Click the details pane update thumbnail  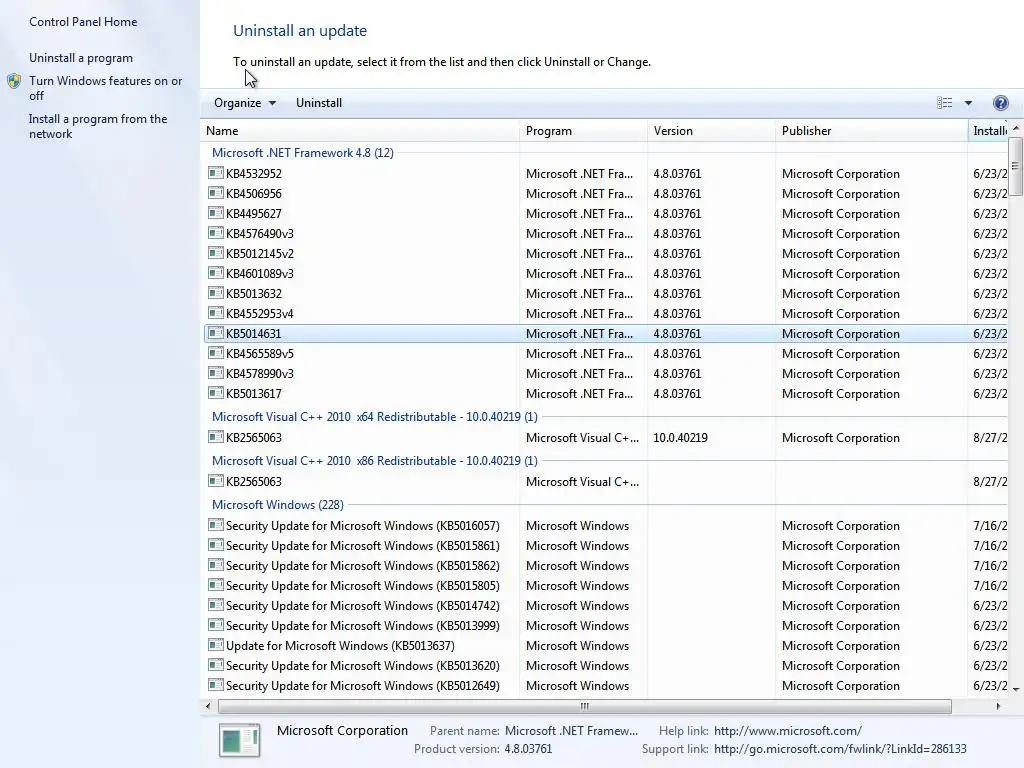click(x=240, y=740)
